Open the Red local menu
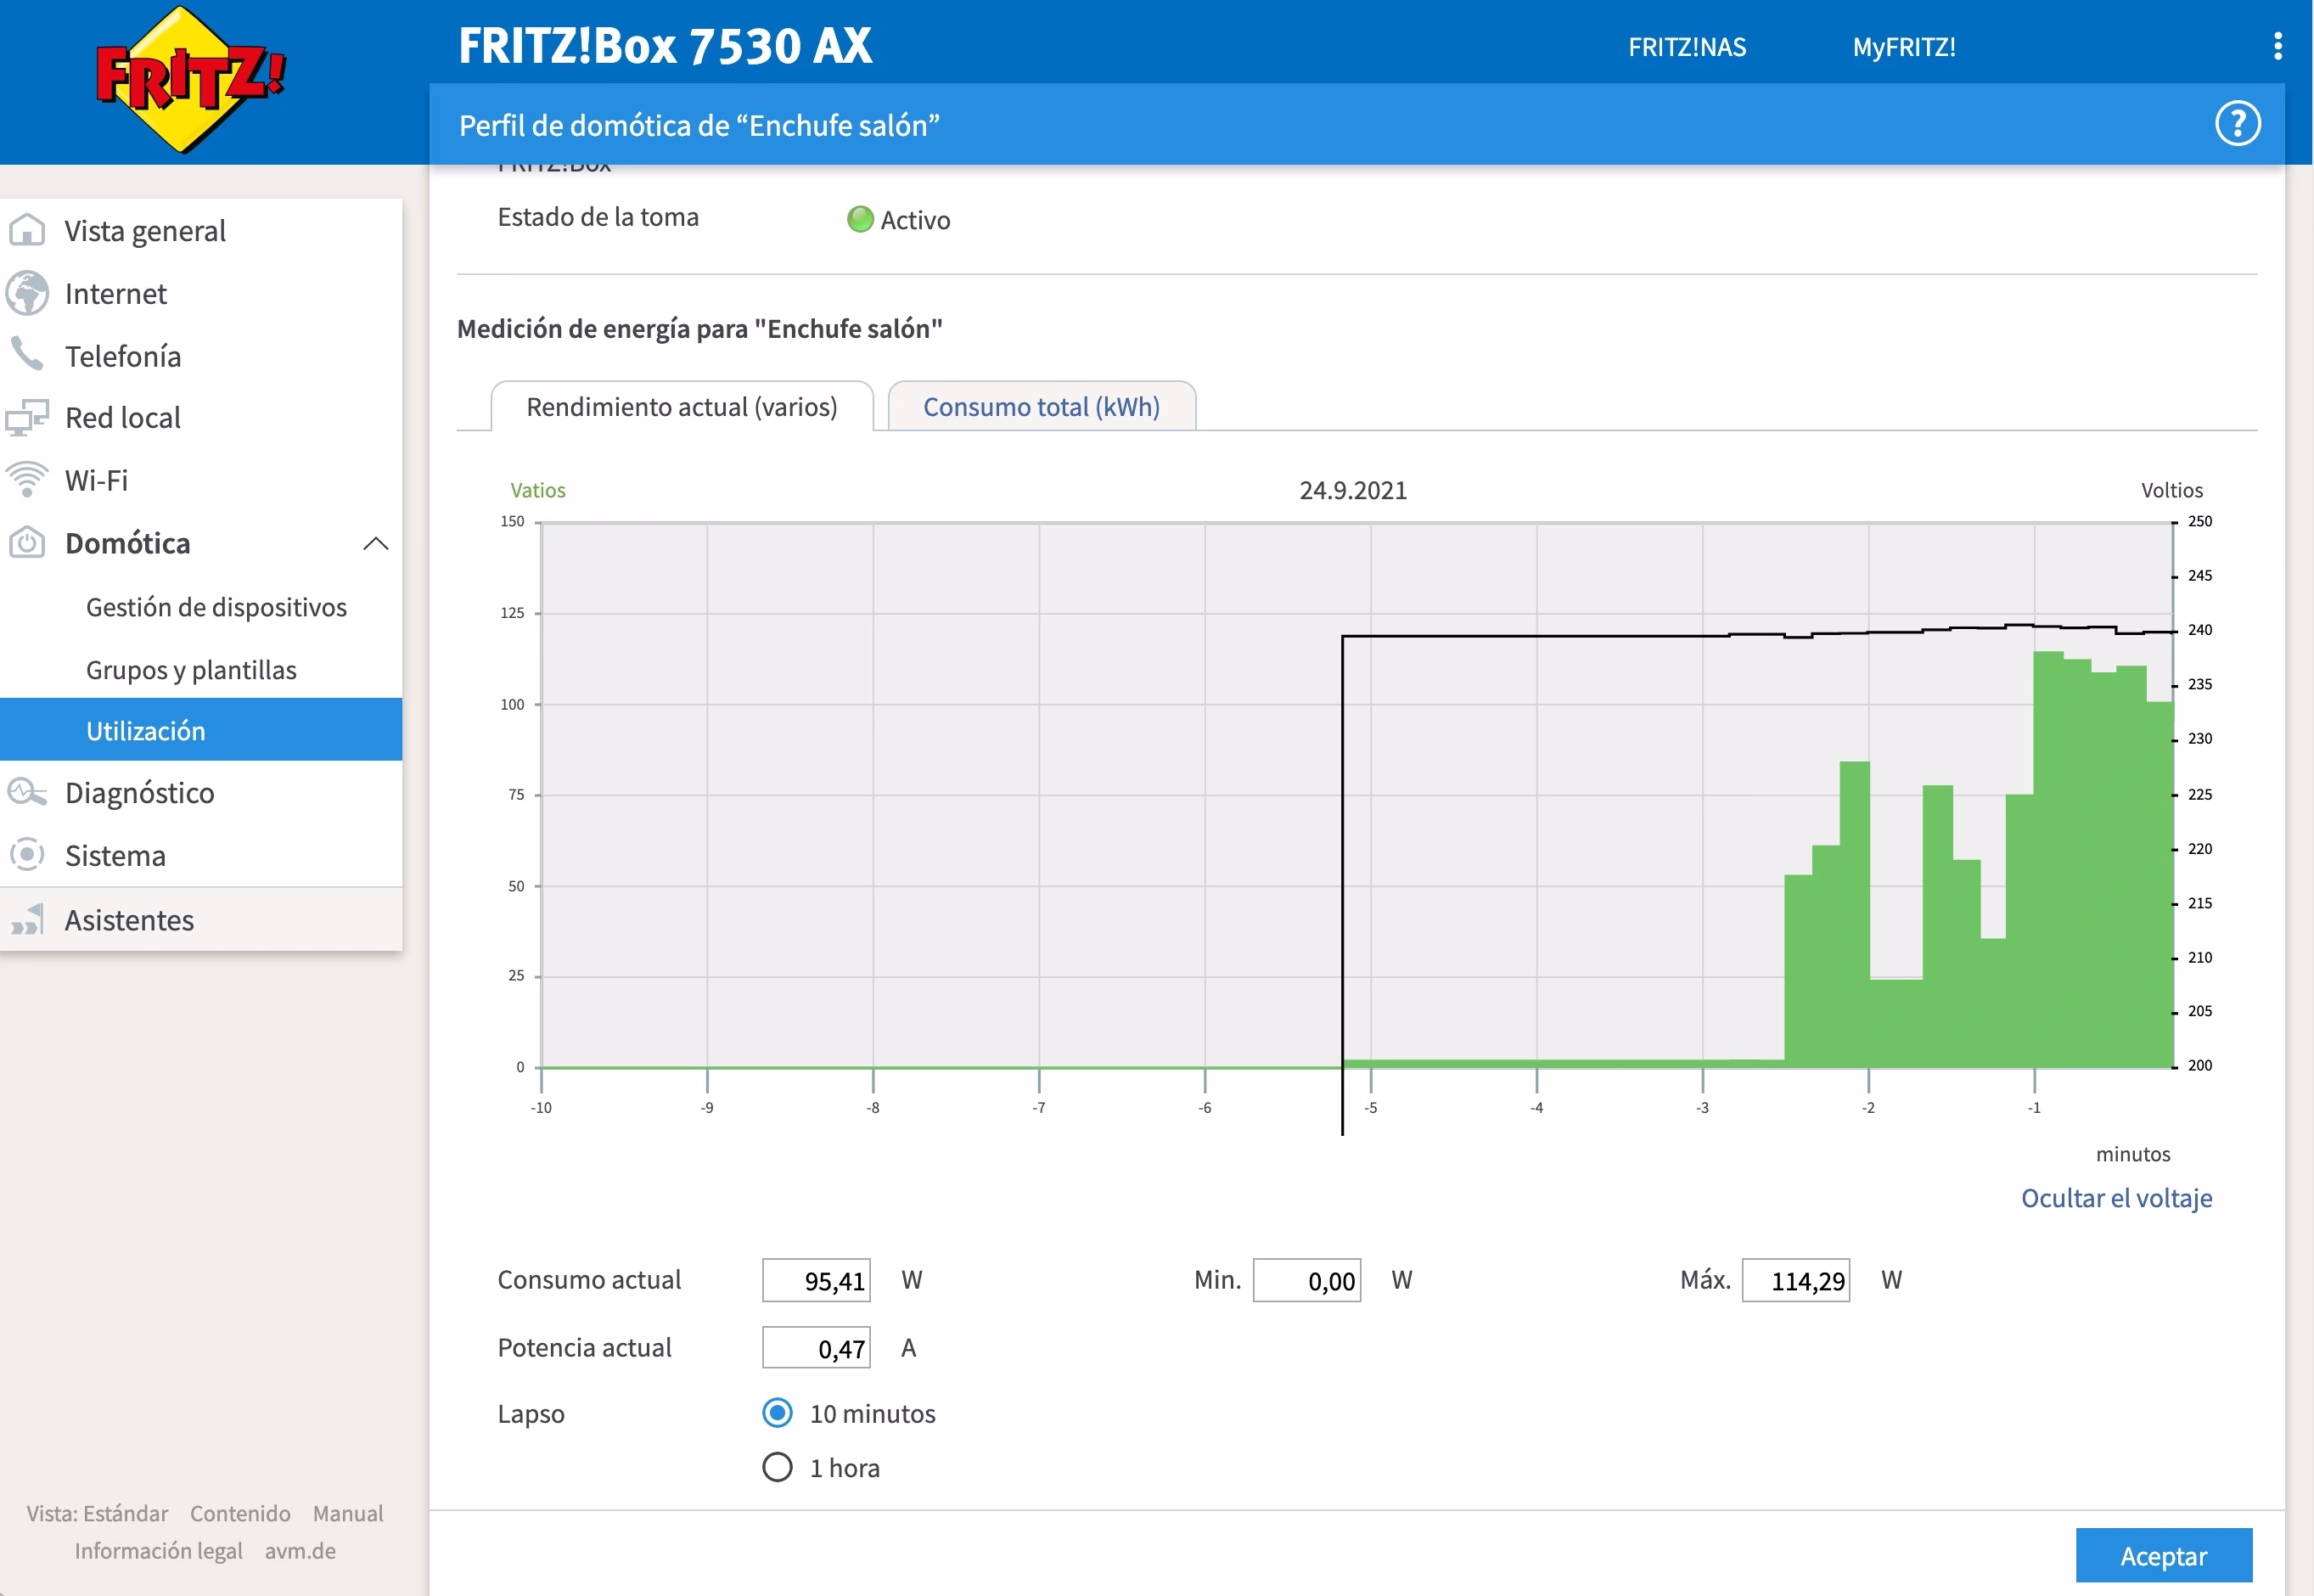This screenshot has height=1596, width=2314. click(201, 418)
